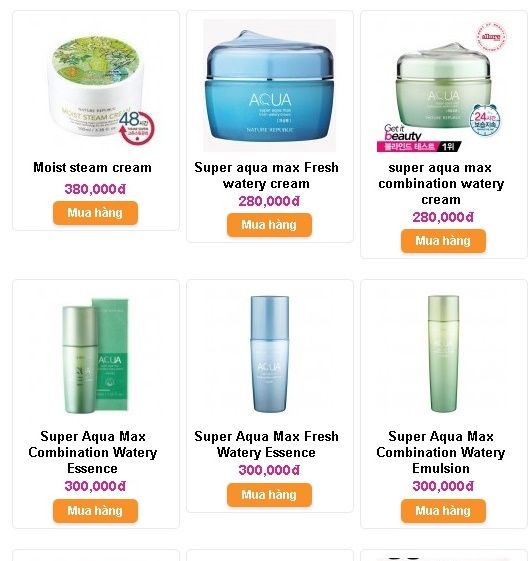
Task: Click the 380,000đ price of Moist steam cream
Action: point(95,189)
